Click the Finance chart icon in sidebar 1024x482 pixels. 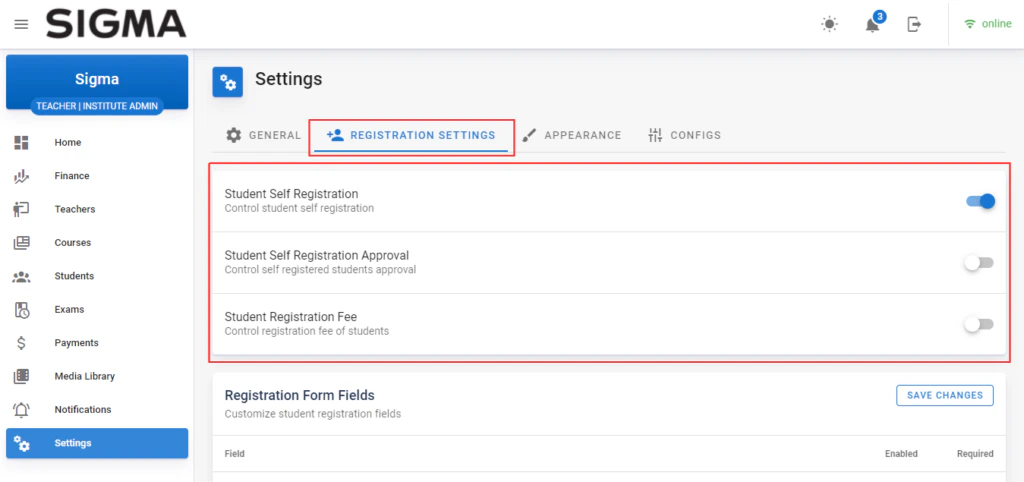(22, 176)
